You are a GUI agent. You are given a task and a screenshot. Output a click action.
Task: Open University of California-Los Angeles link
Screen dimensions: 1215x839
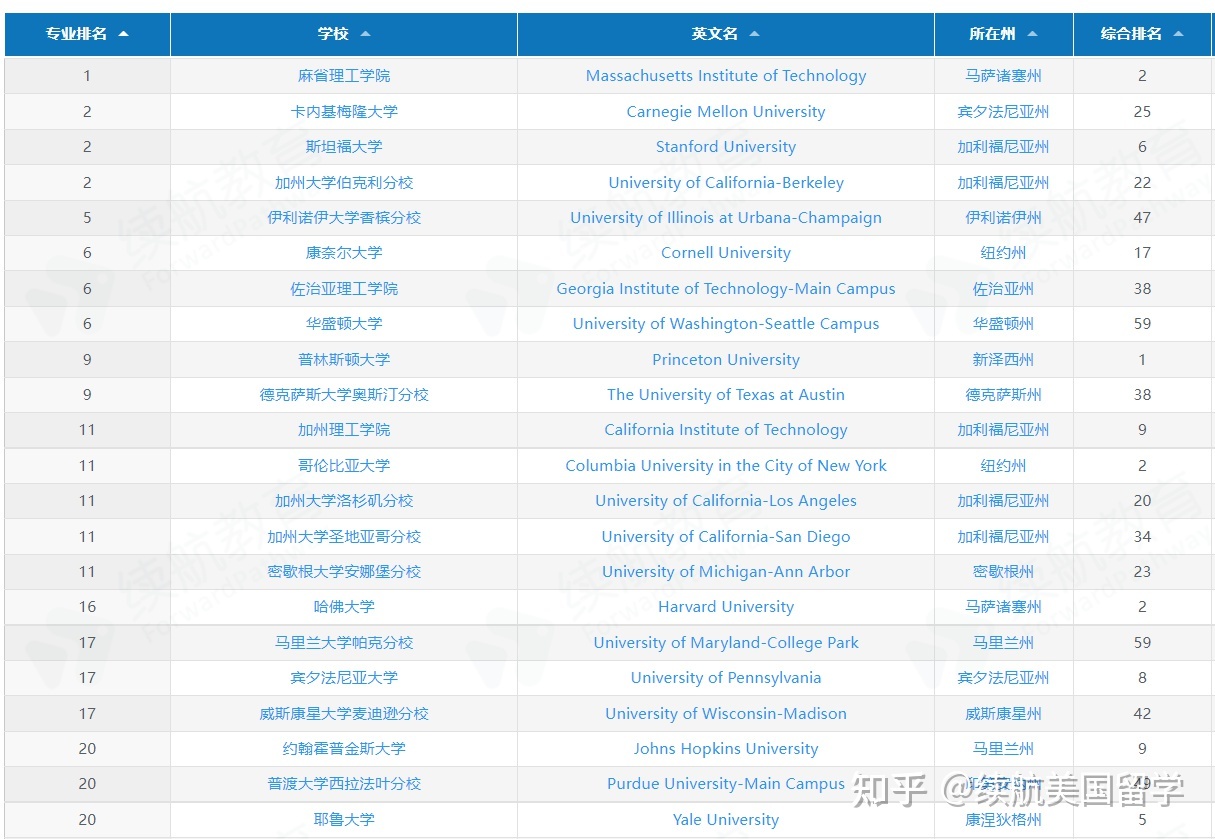click(726, 501)
